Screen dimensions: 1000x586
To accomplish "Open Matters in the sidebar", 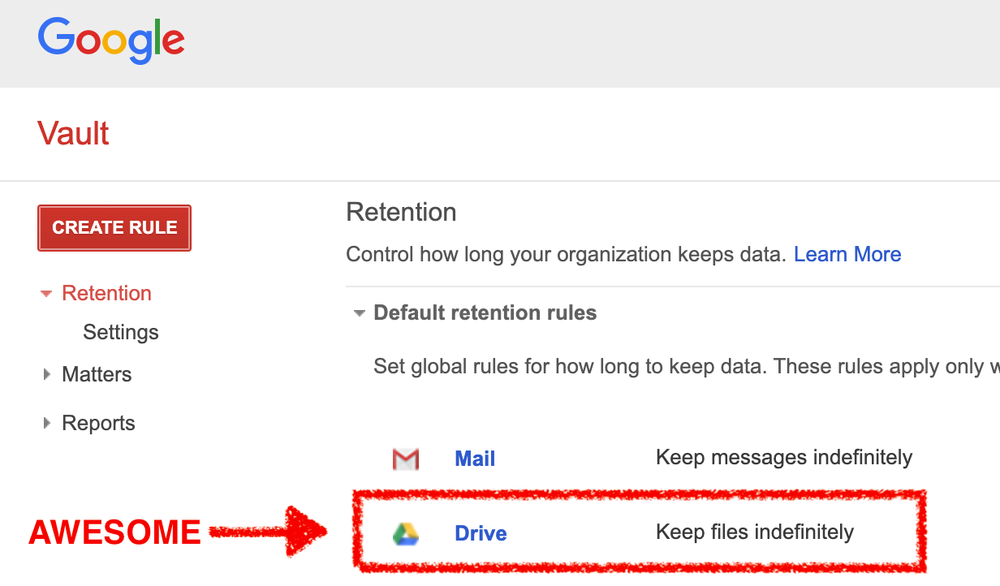I will pos(96,374).
